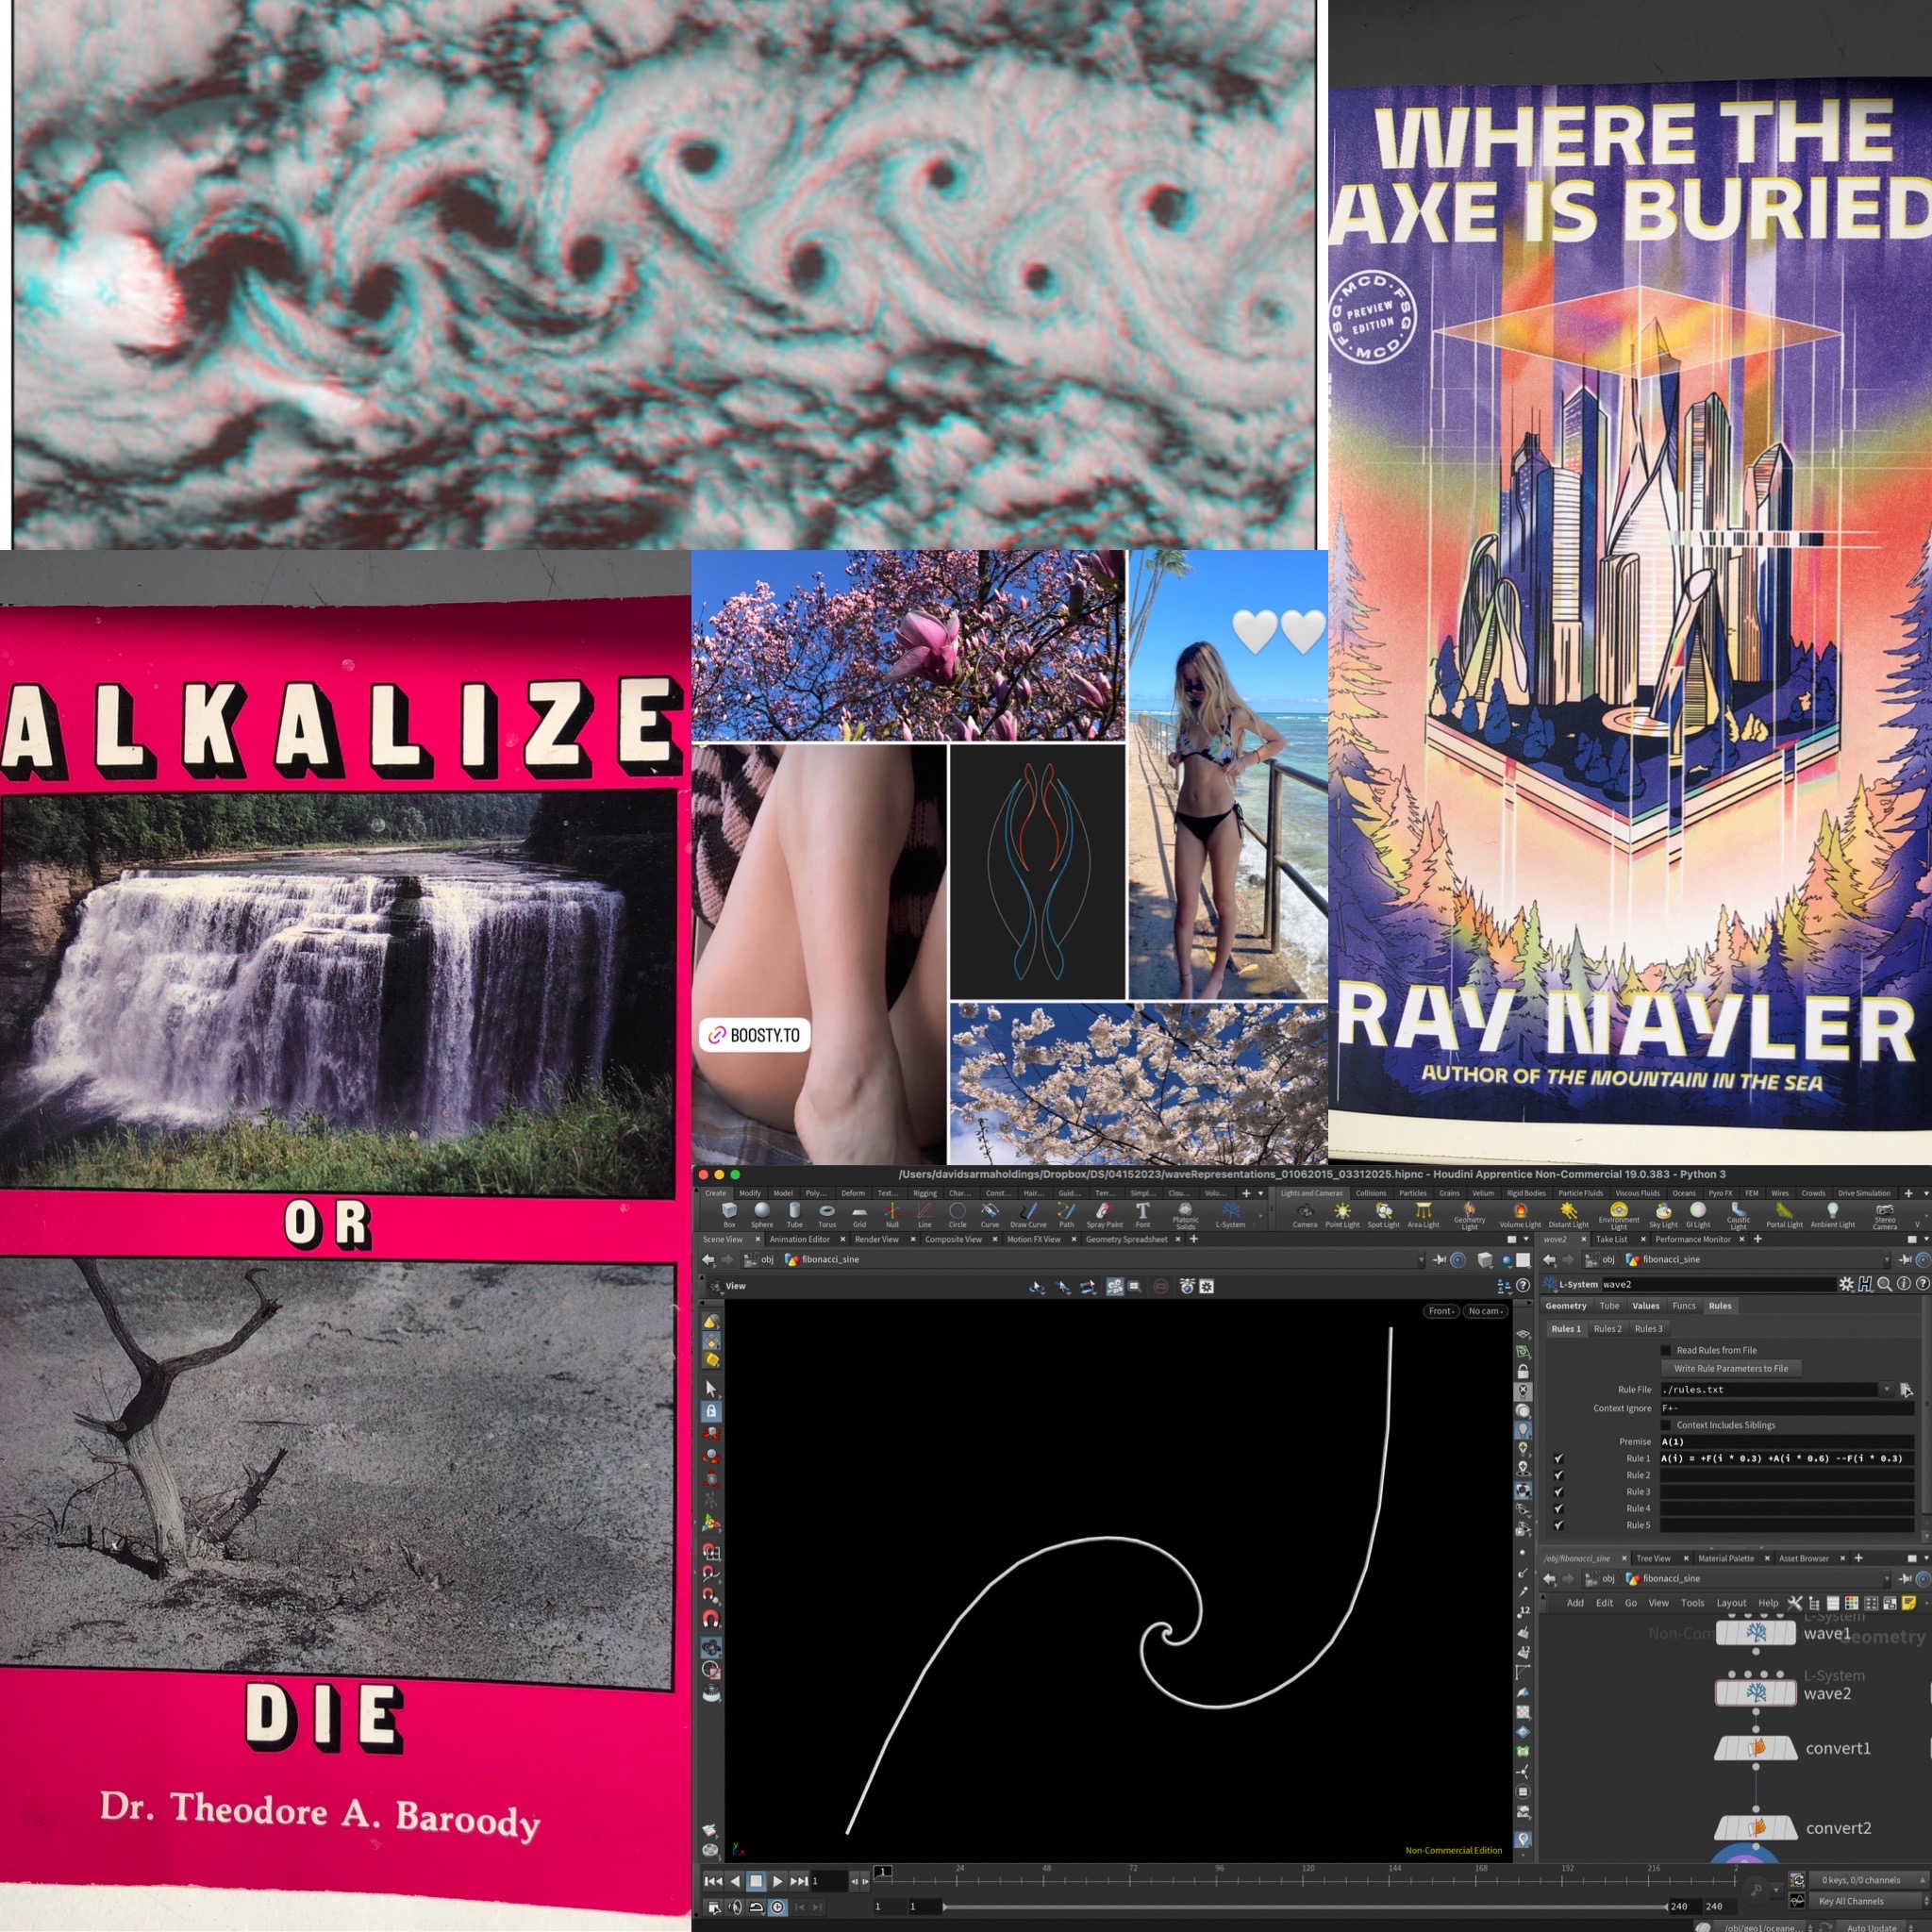
Task: Switch to the Geometry Spreadsheet tab
Action: 1126,1239
